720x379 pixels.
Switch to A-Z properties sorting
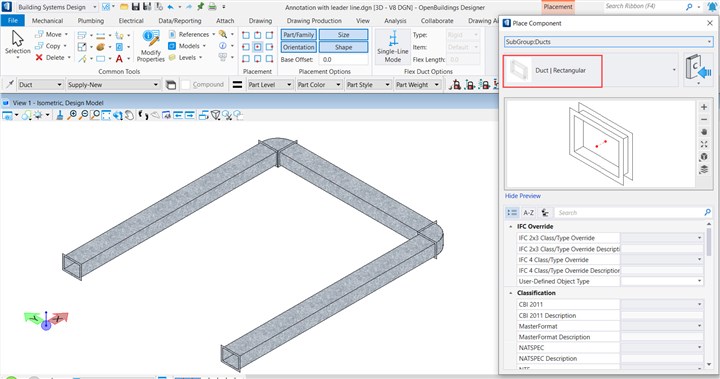(x=529, y=212)
